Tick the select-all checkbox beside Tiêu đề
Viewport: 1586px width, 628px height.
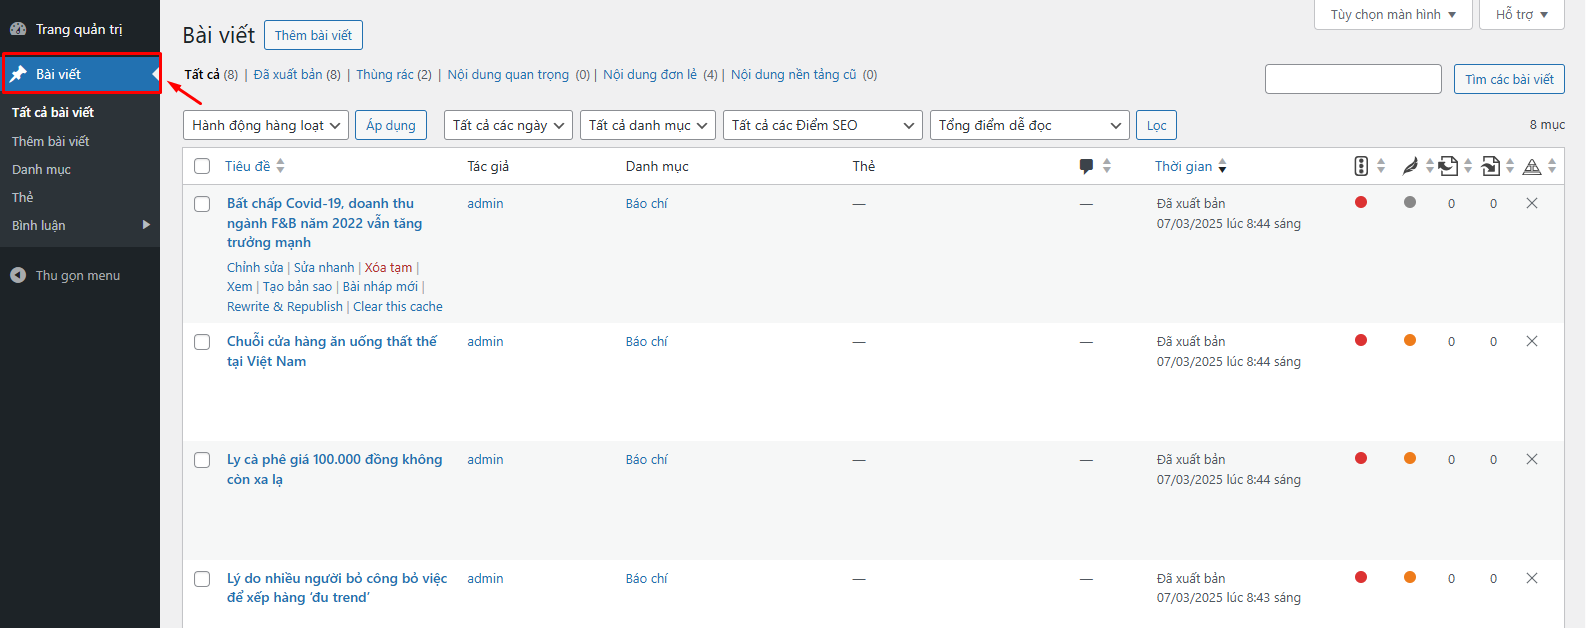click(202, 166)
